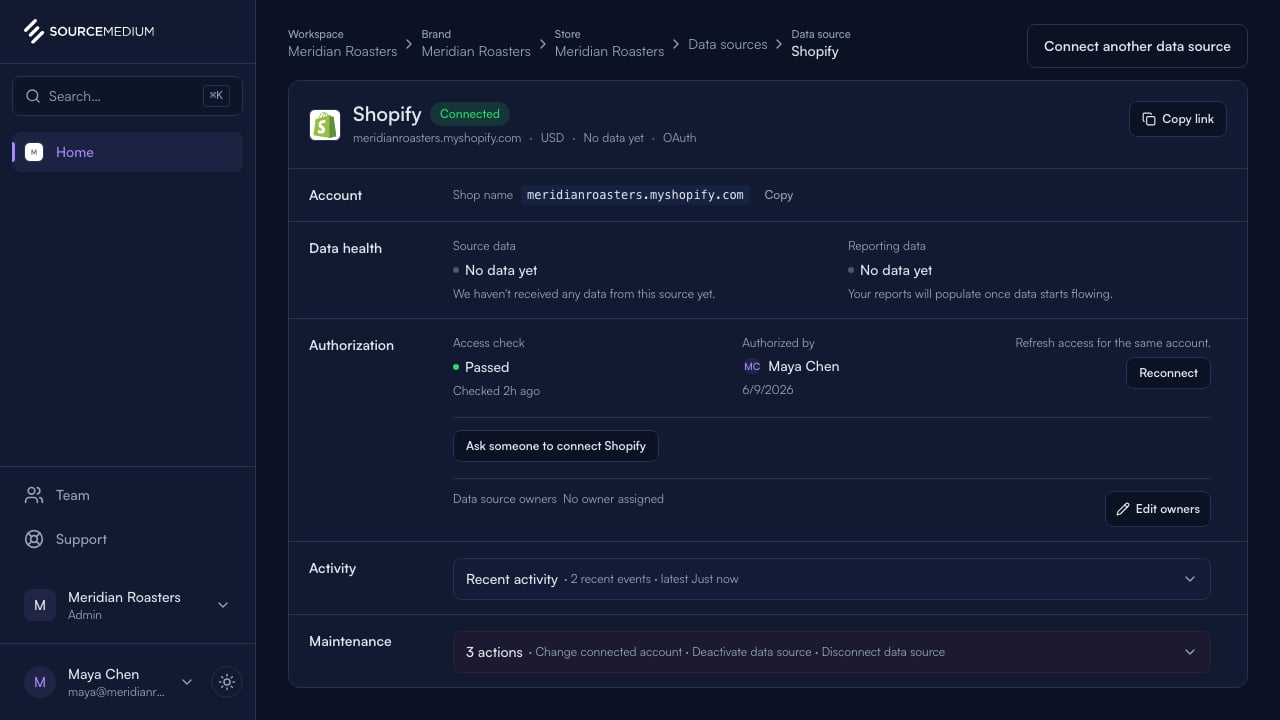Viewport: 1280px width, 720px height.
Task: Focus the Search input field
Action: [x=127, y=96]
